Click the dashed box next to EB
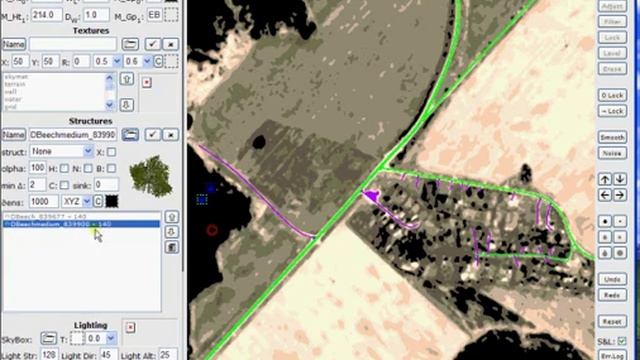 171,15
